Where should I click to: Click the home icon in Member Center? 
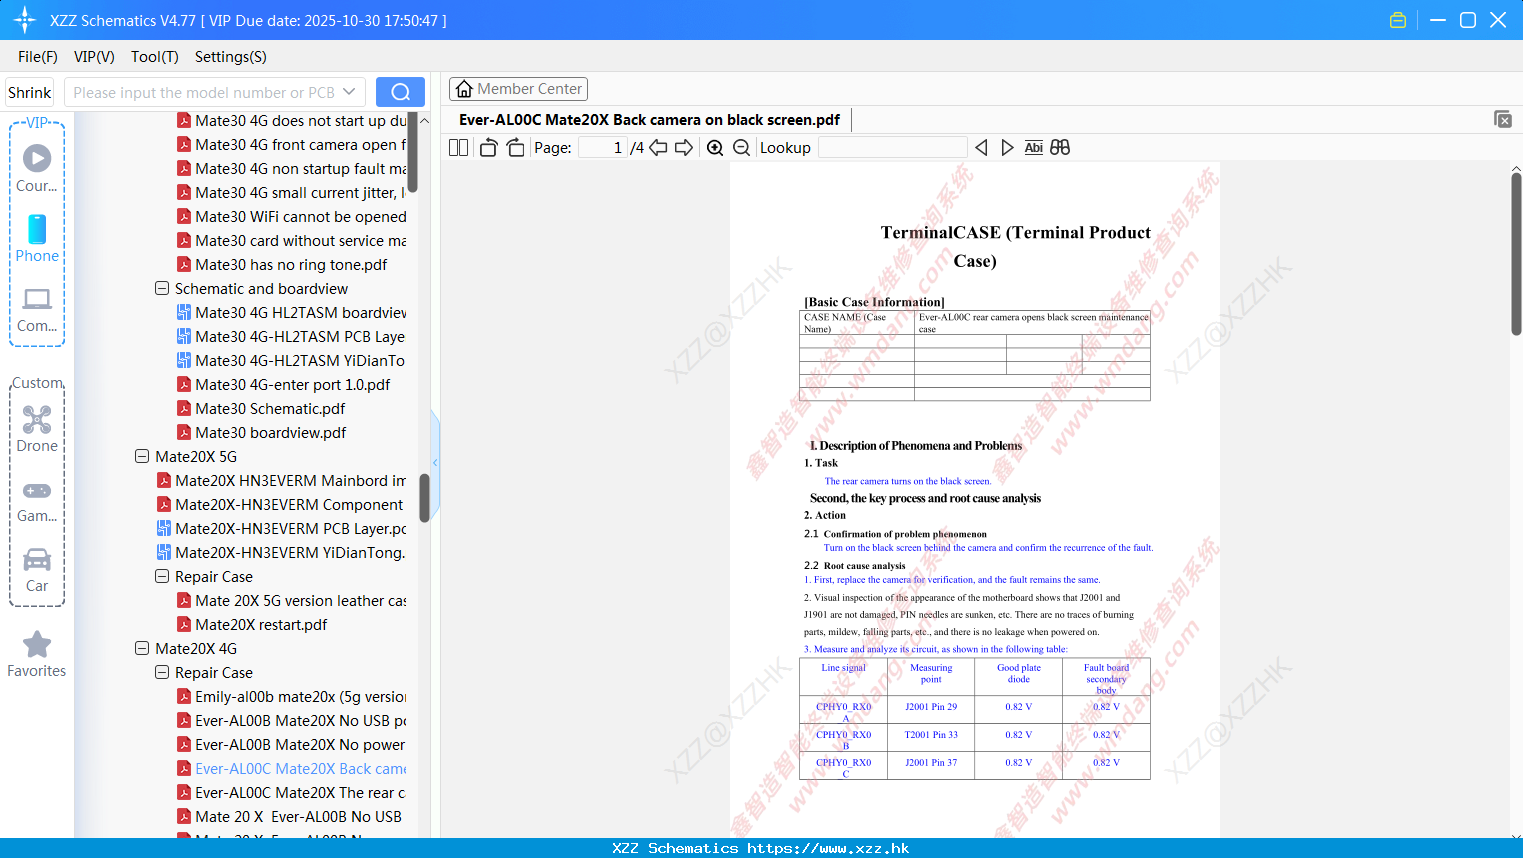click(464, 89)
